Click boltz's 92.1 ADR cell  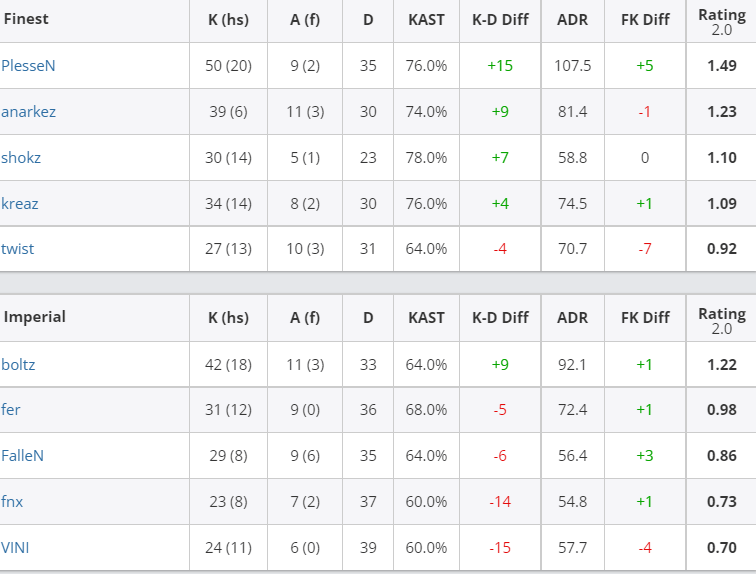tap(572, 364)
